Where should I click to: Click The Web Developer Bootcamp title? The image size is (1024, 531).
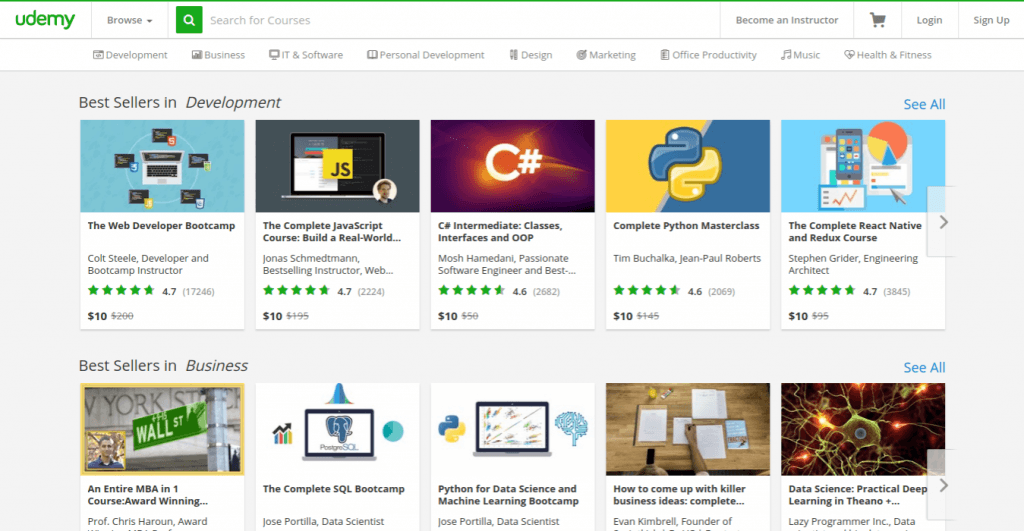[x=161, y=226]
